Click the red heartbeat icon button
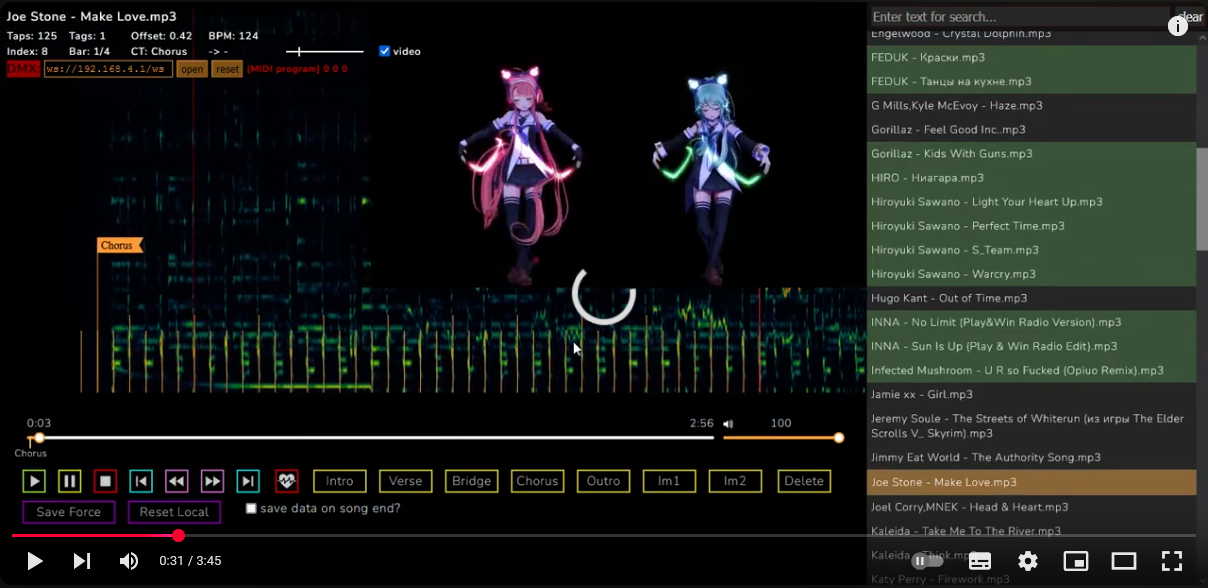1208x588 pixels. [286, 481]
